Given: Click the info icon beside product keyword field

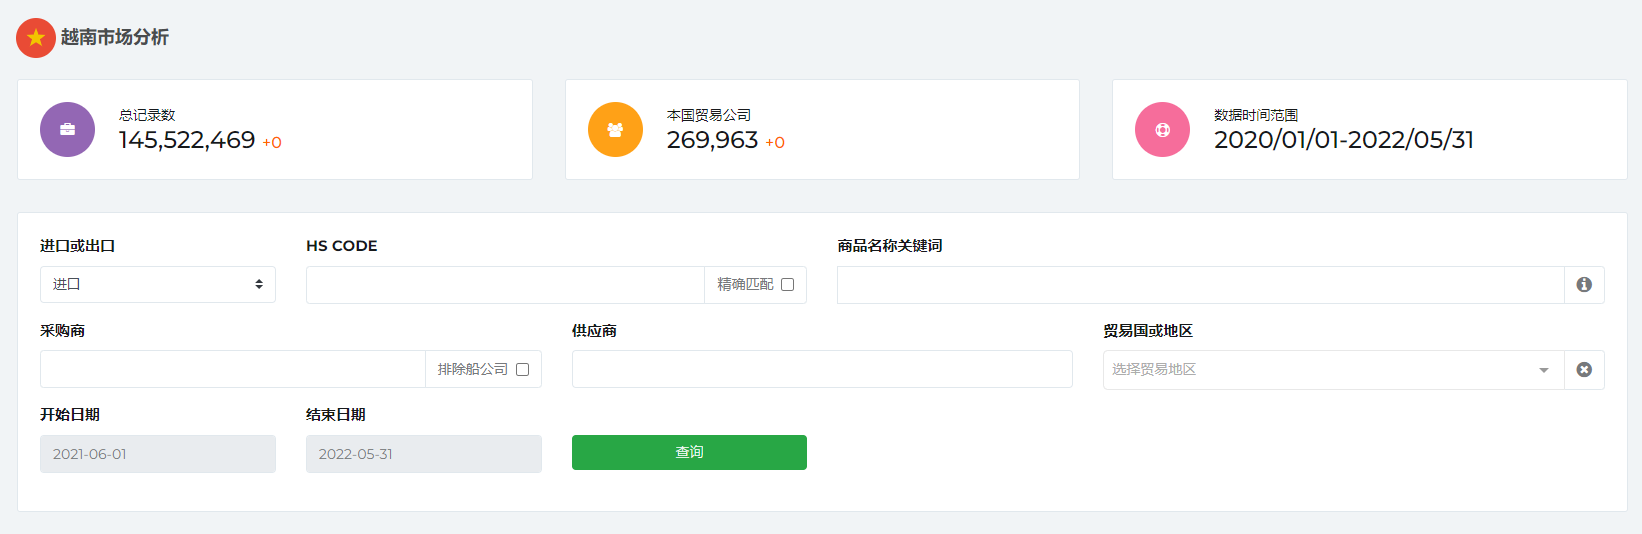Looking at the screenshot, I should [x=1584, y=285].
